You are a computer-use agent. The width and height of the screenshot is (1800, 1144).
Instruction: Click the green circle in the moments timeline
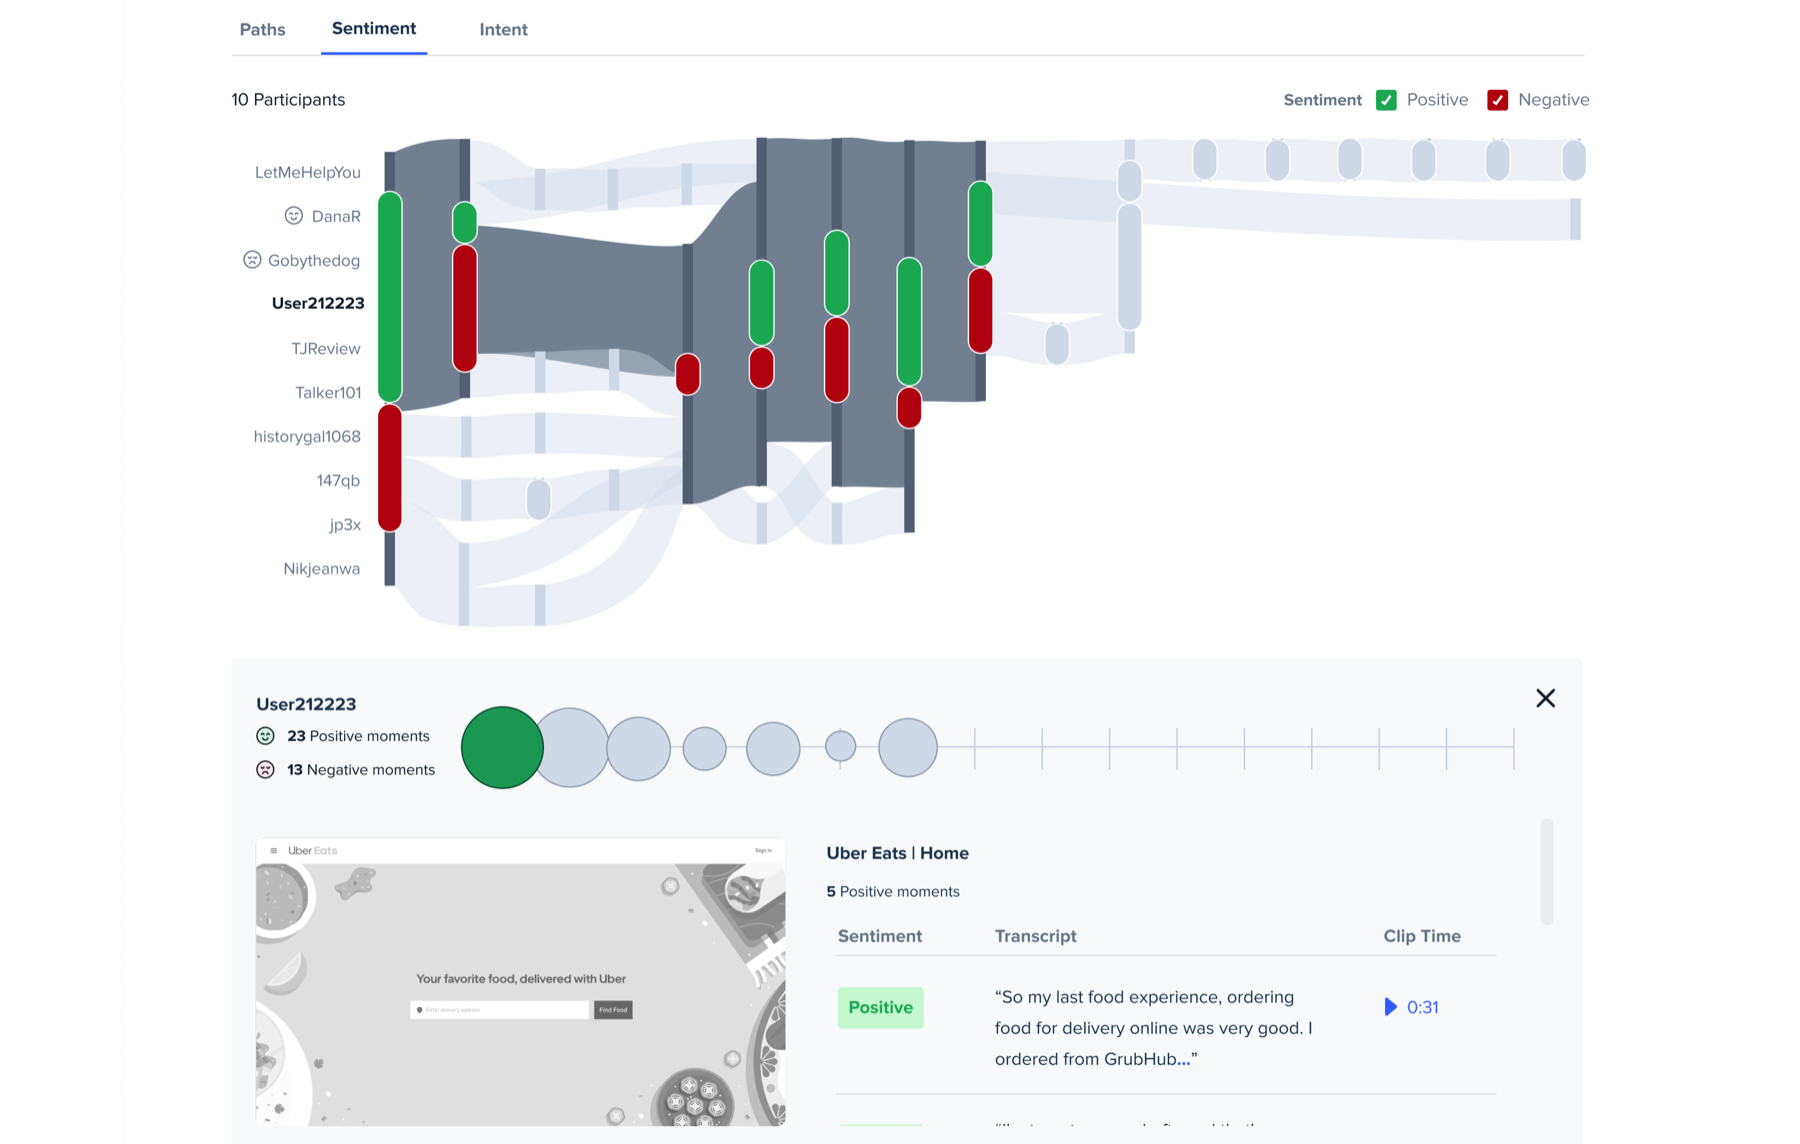[x=502, y=747]
